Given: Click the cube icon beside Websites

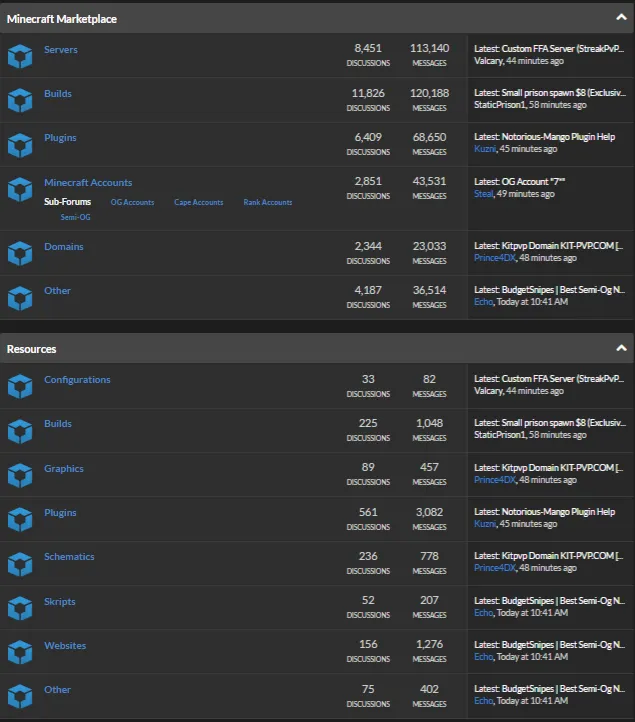Looking at the screenshot, I should click(x=20, y=652).
